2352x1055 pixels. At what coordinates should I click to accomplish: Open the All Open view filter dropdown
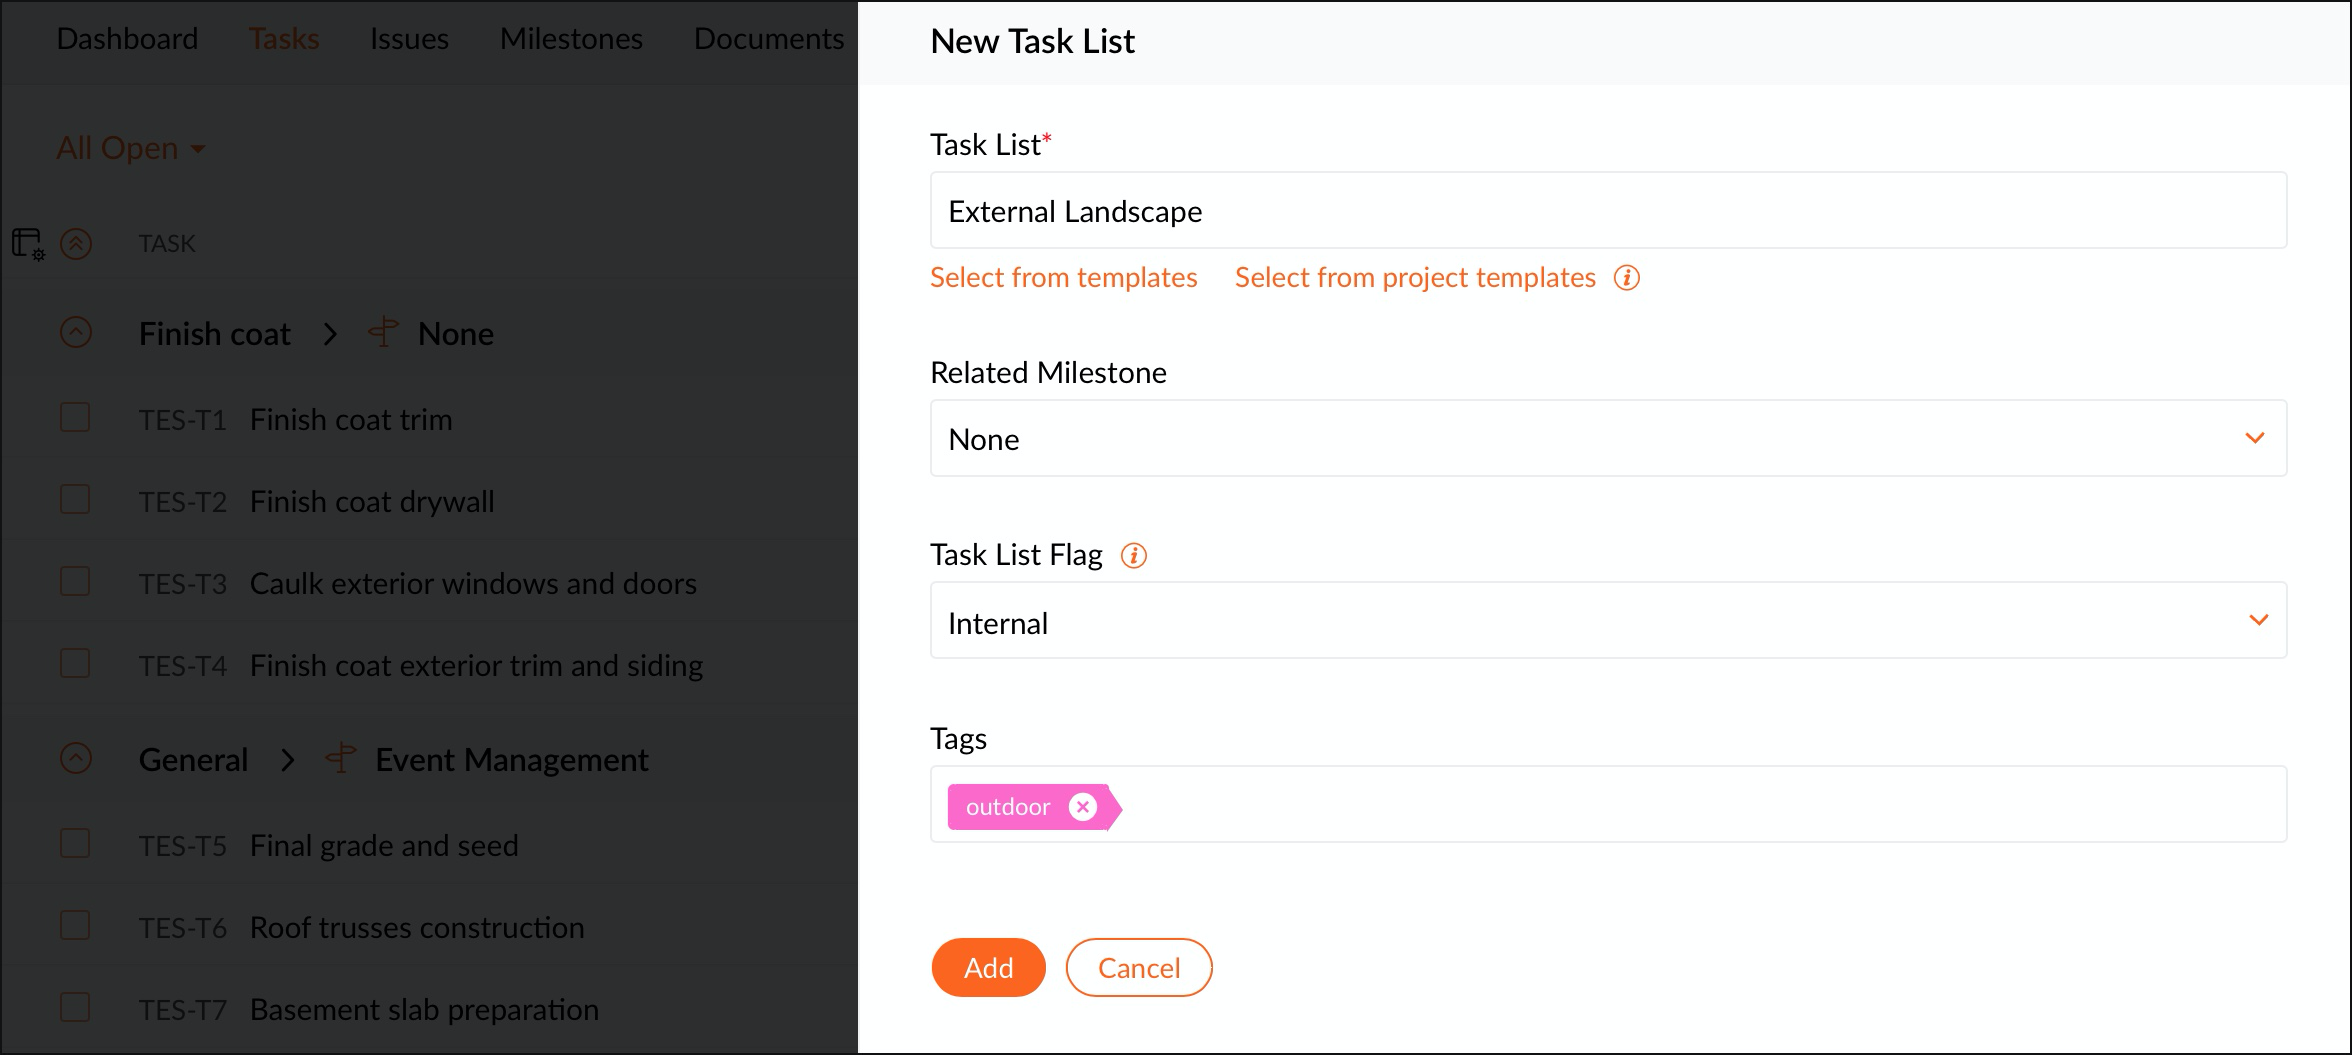pos(131,149)
